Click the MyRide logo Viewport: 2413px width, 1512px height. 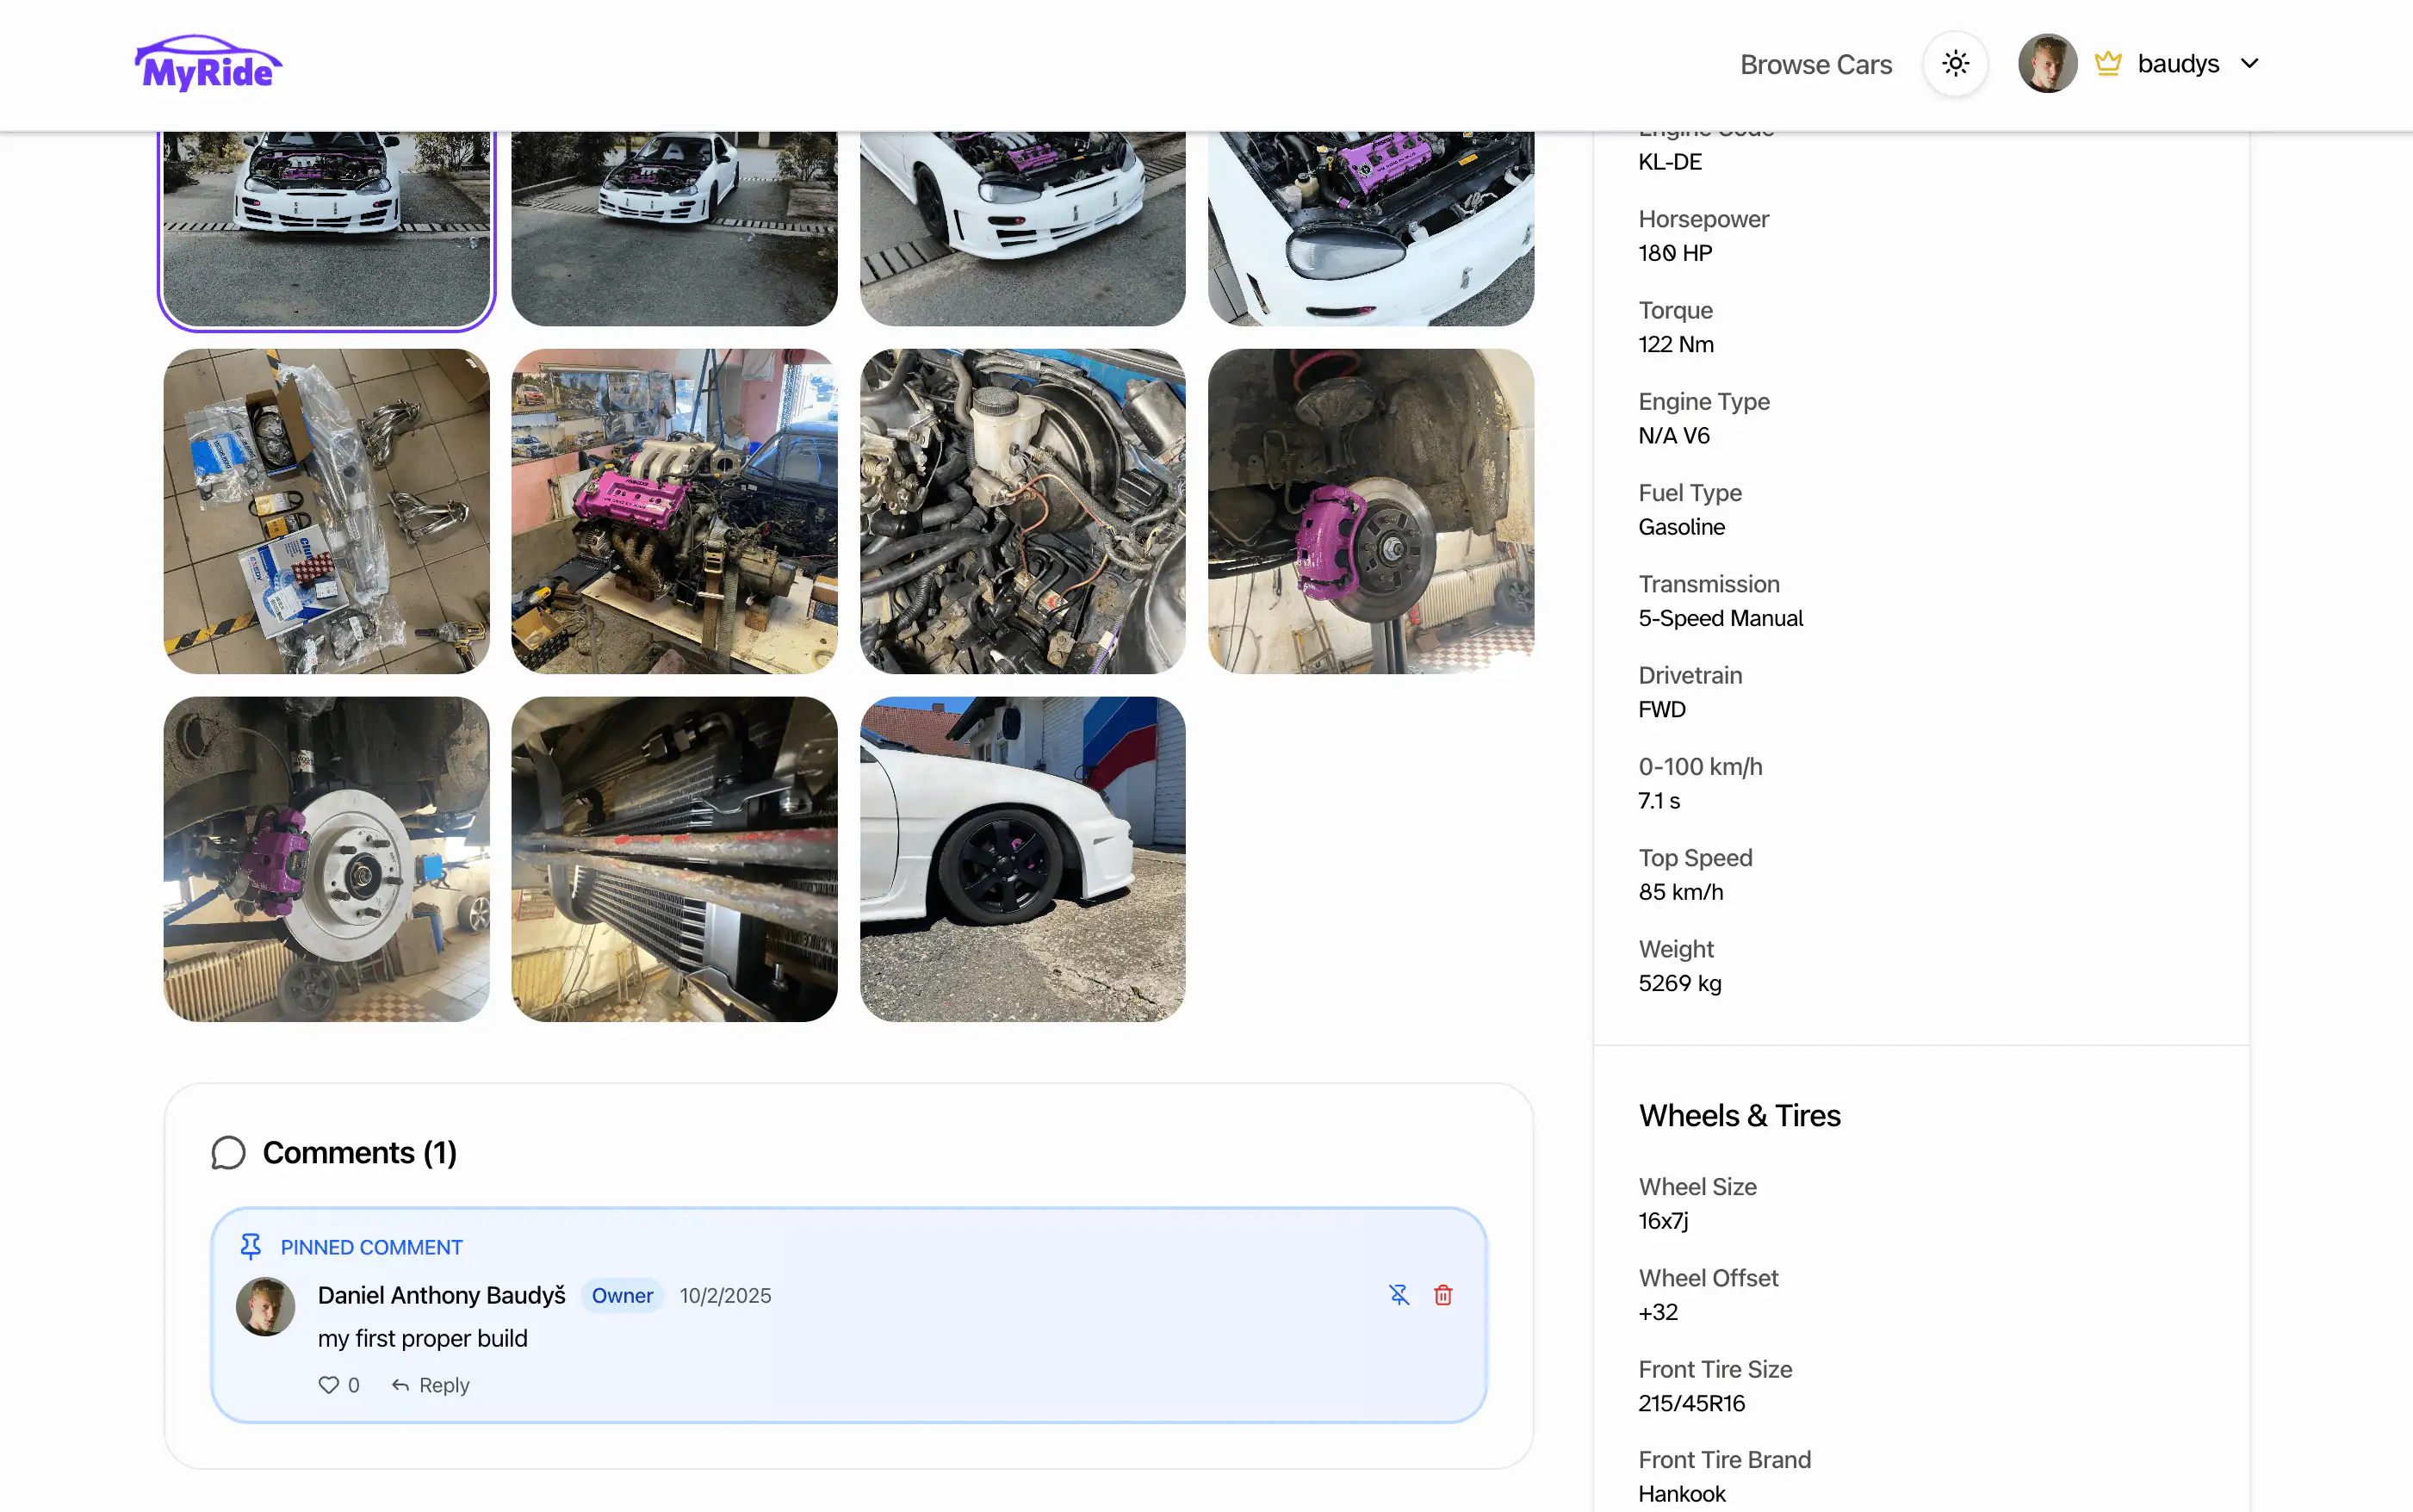[x=208, y=64]
